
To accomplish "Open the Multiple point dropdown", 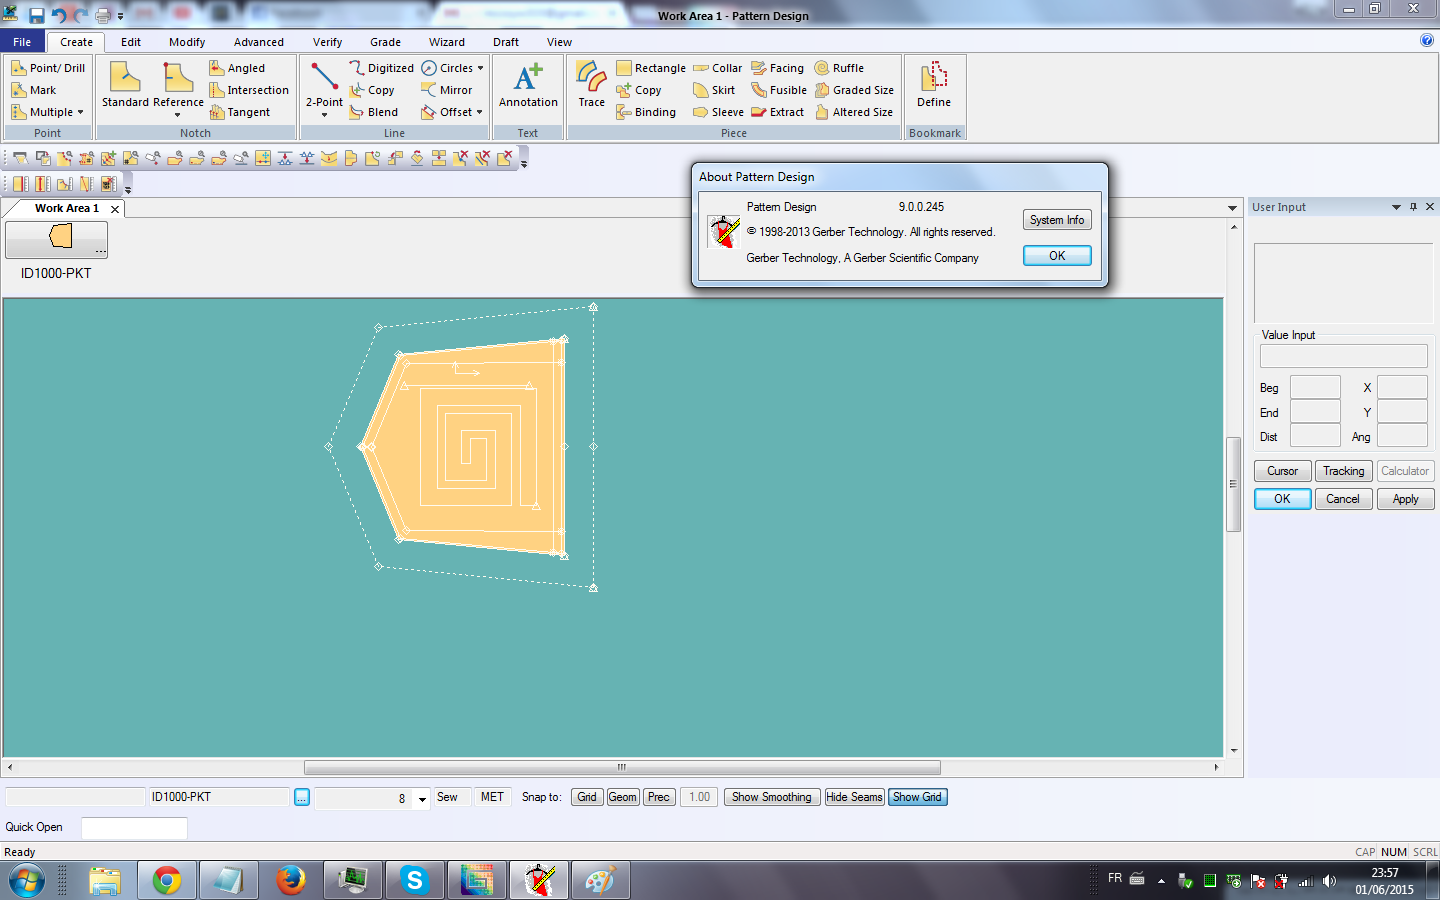I will (x=80, y=112).
